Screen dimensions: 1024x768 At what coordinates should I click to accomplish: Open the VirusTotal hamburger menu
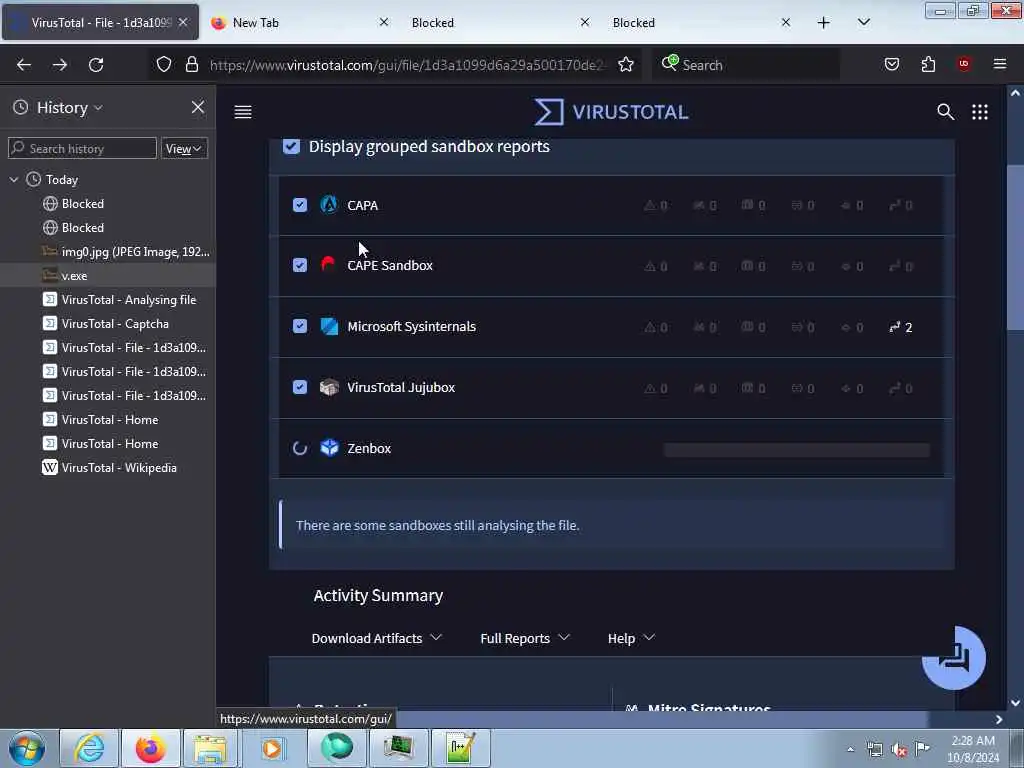(x=243, y=112)
